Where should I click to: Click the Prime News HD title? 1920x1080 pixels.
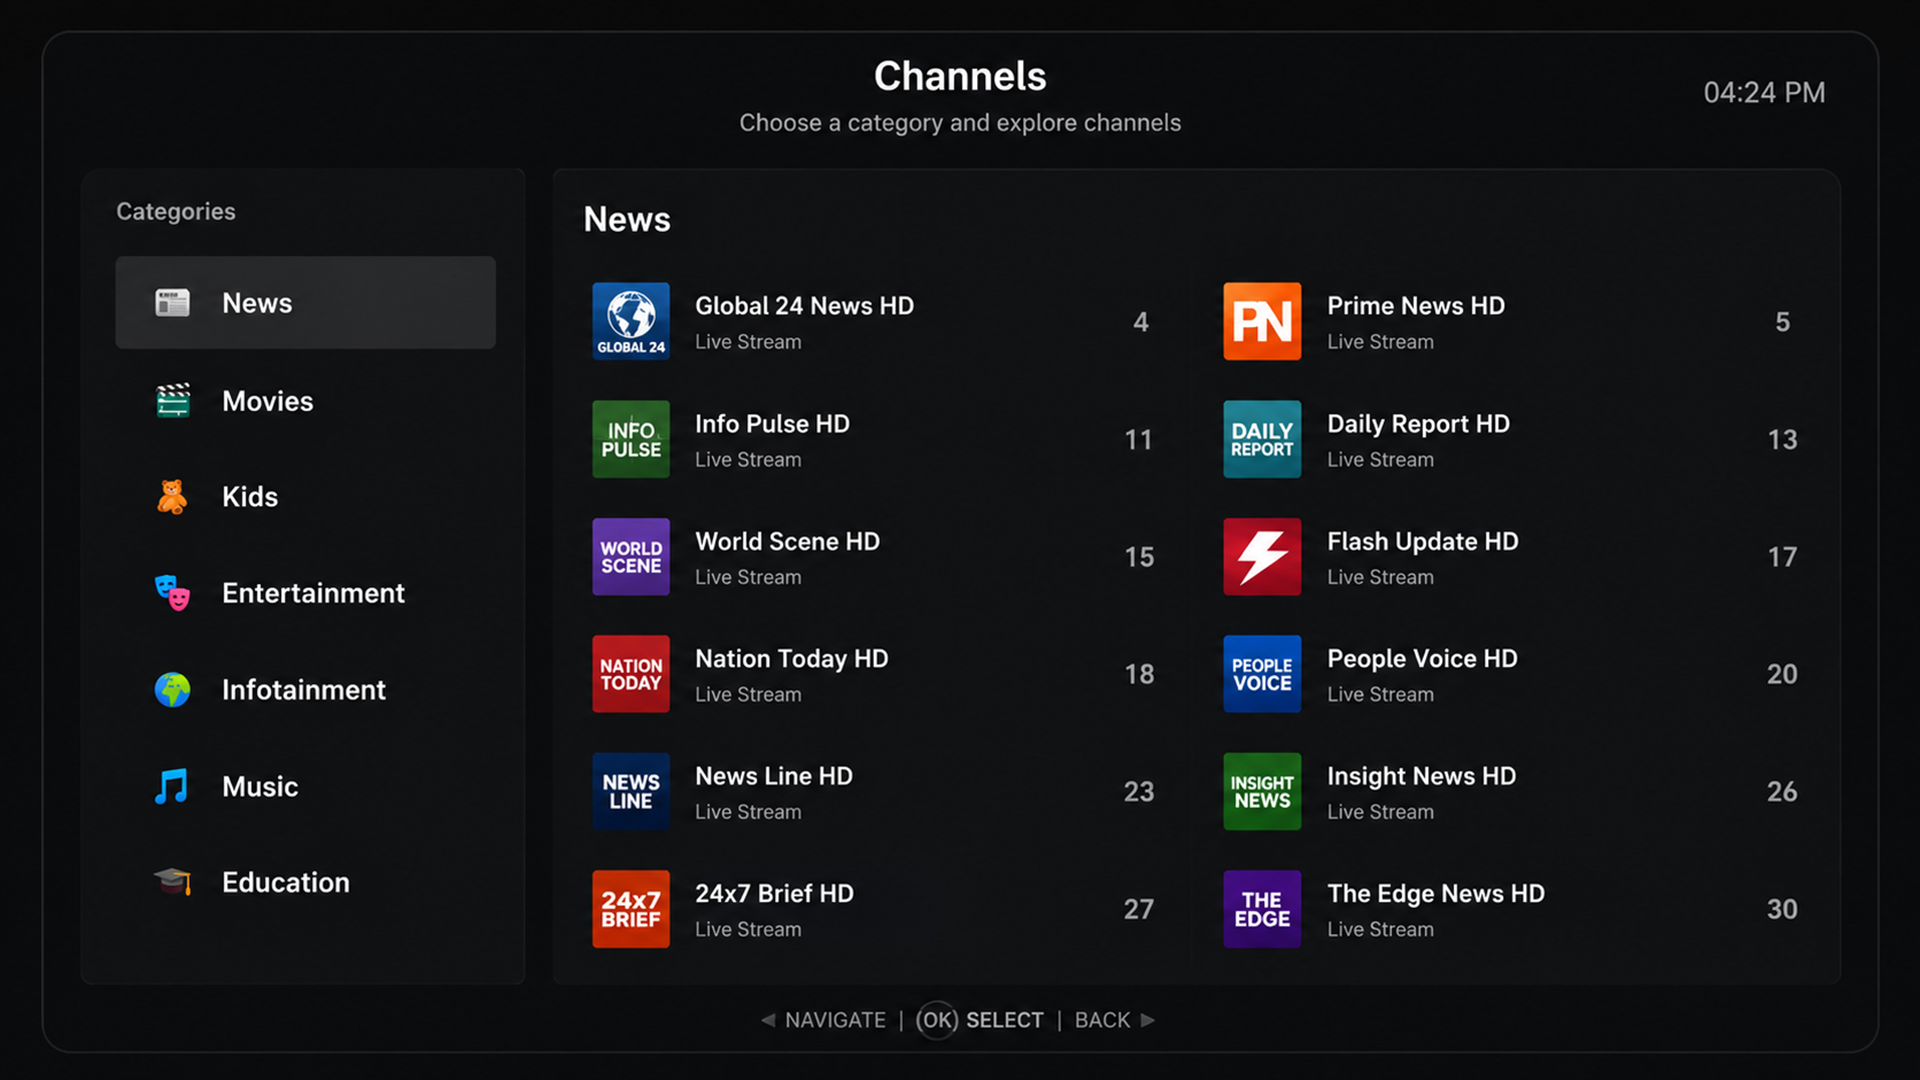(x=1416, y=306)
